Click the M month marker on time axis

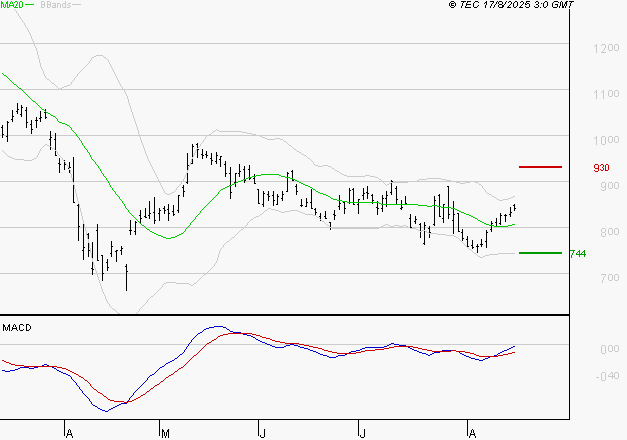click(164, 433)
